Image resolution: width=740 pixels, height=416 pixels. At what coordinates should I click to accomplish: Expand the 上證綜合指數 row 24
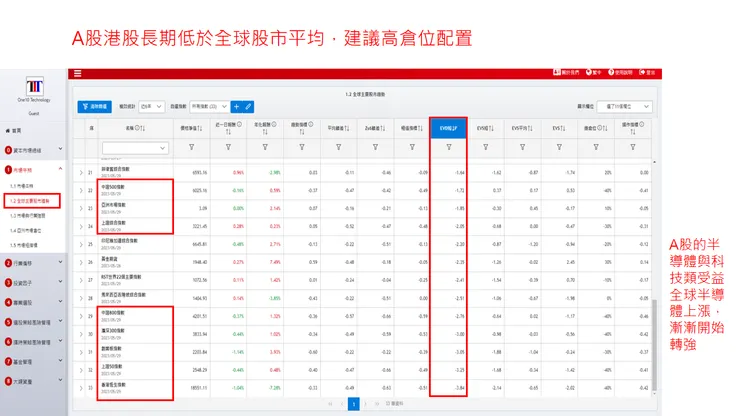(x=81, y=227)
